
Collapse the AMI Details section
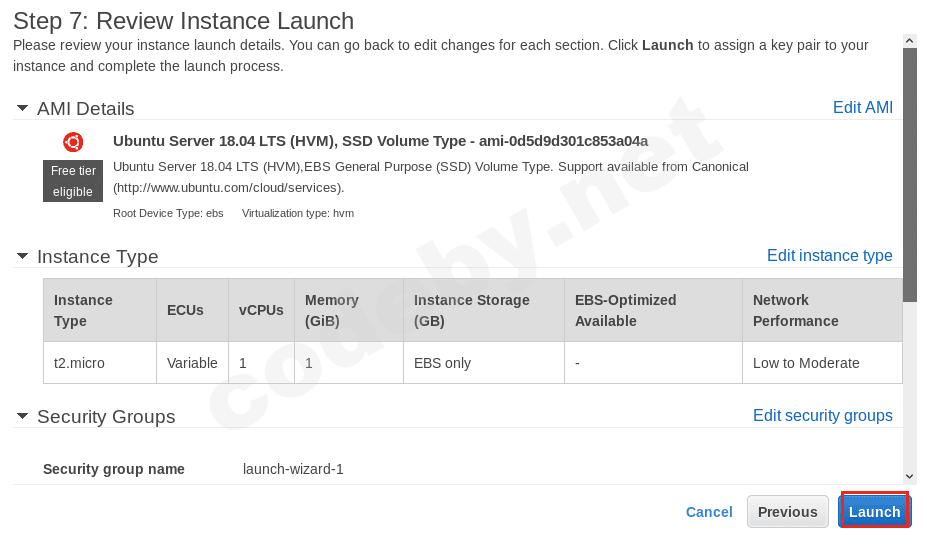22,108
